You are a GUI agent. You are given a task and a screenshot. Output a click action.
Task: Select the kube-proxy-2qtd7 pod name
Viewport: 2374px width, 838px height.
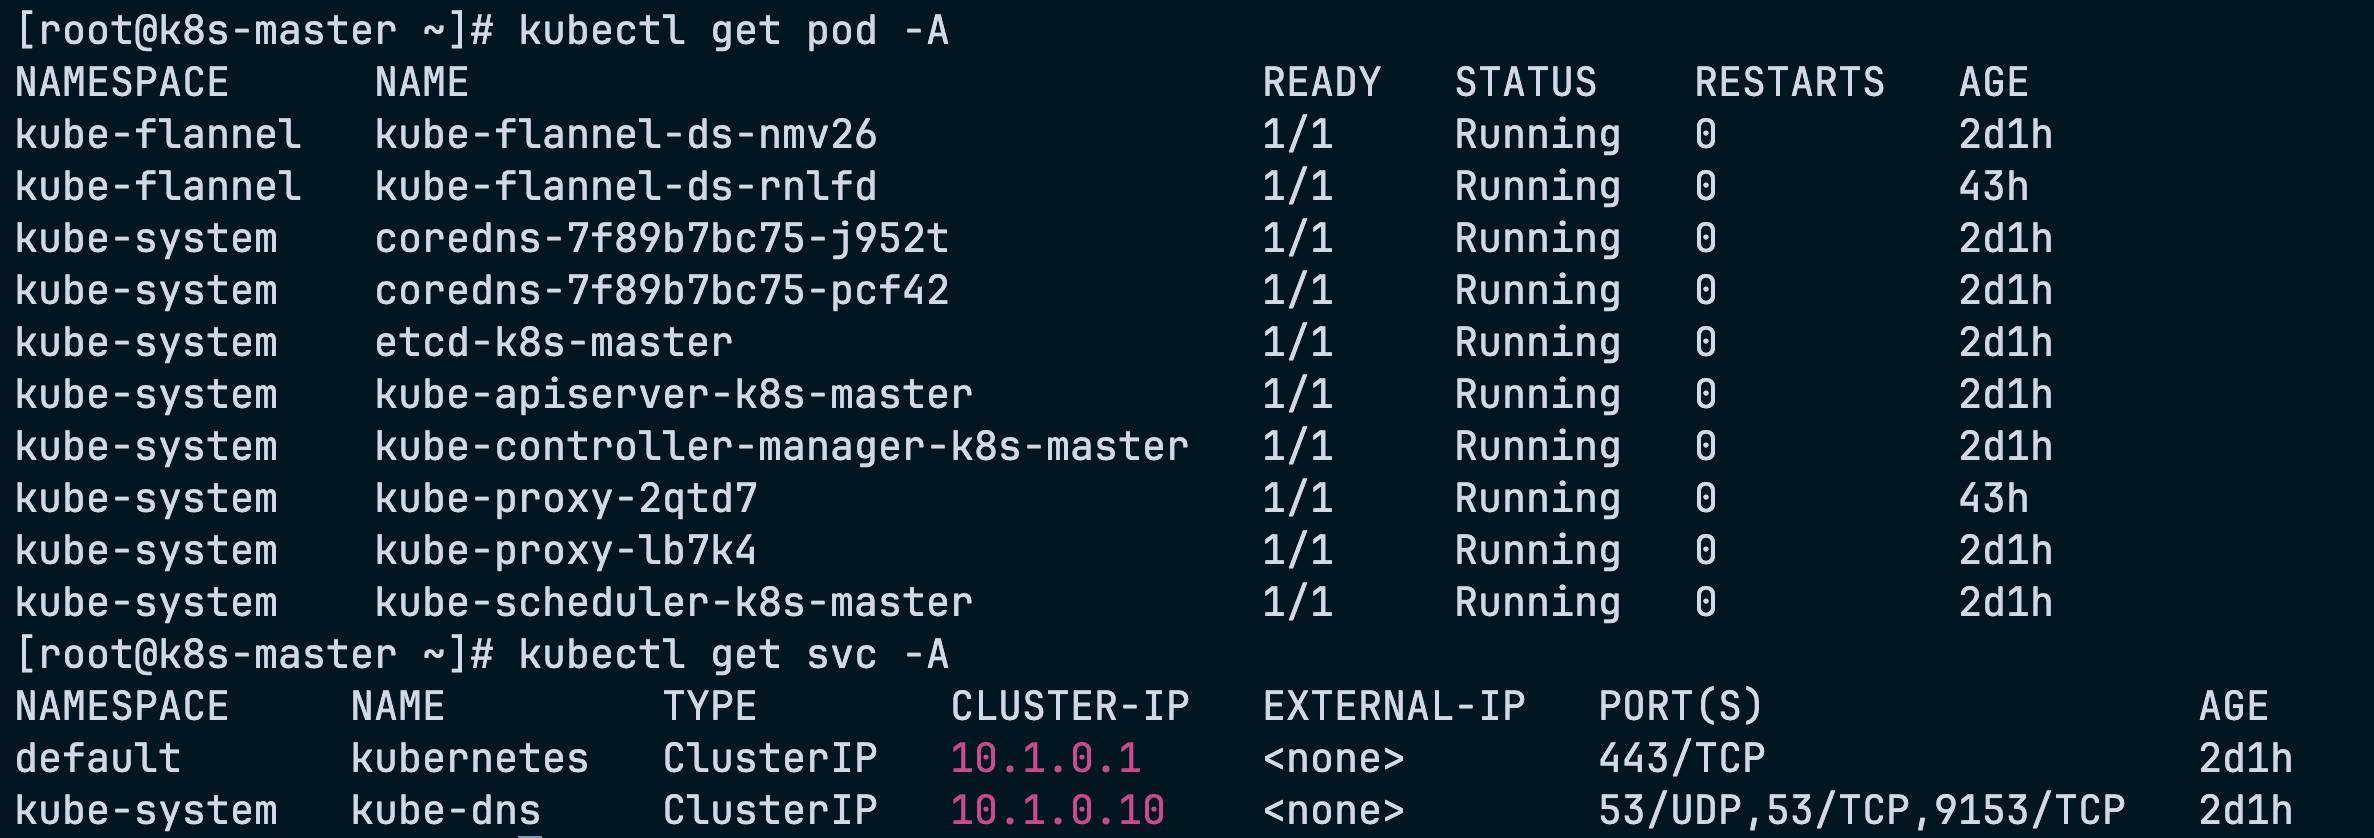[566, 499]
